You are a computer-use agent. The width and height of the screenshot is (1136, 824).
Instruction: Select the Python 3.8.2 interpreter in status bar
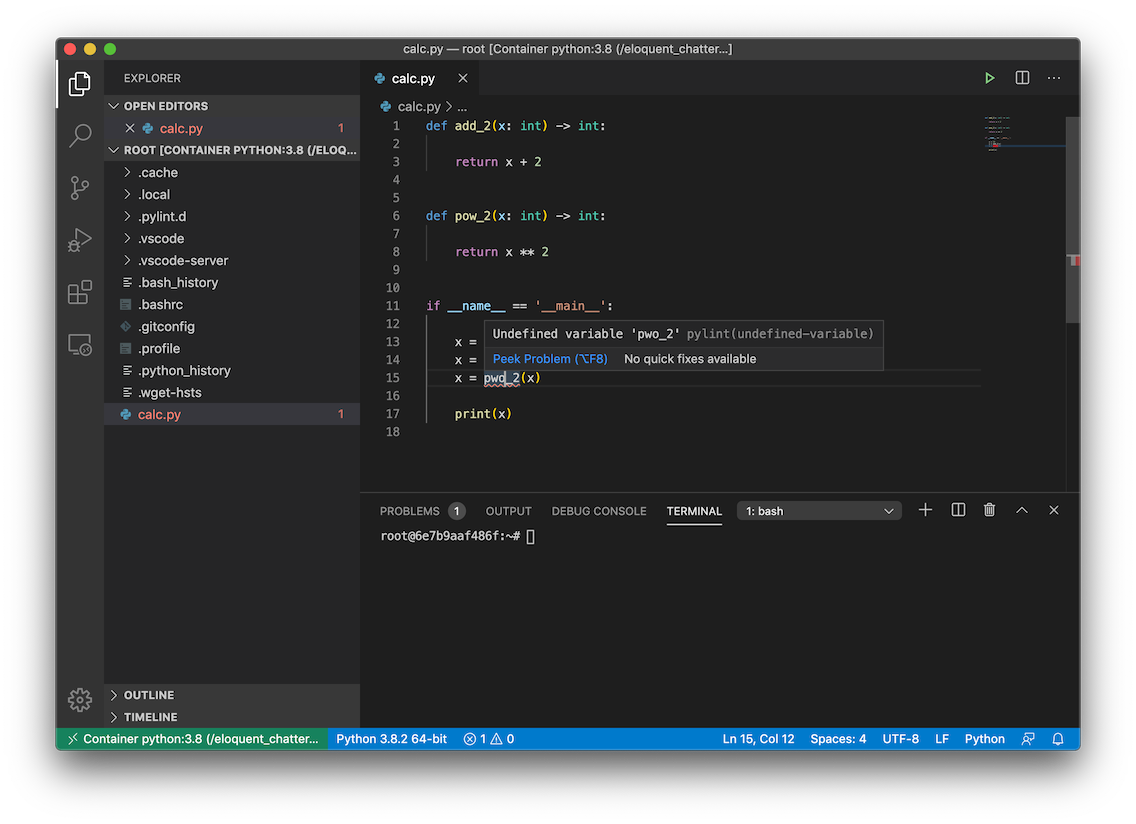[x=391, y=738]
